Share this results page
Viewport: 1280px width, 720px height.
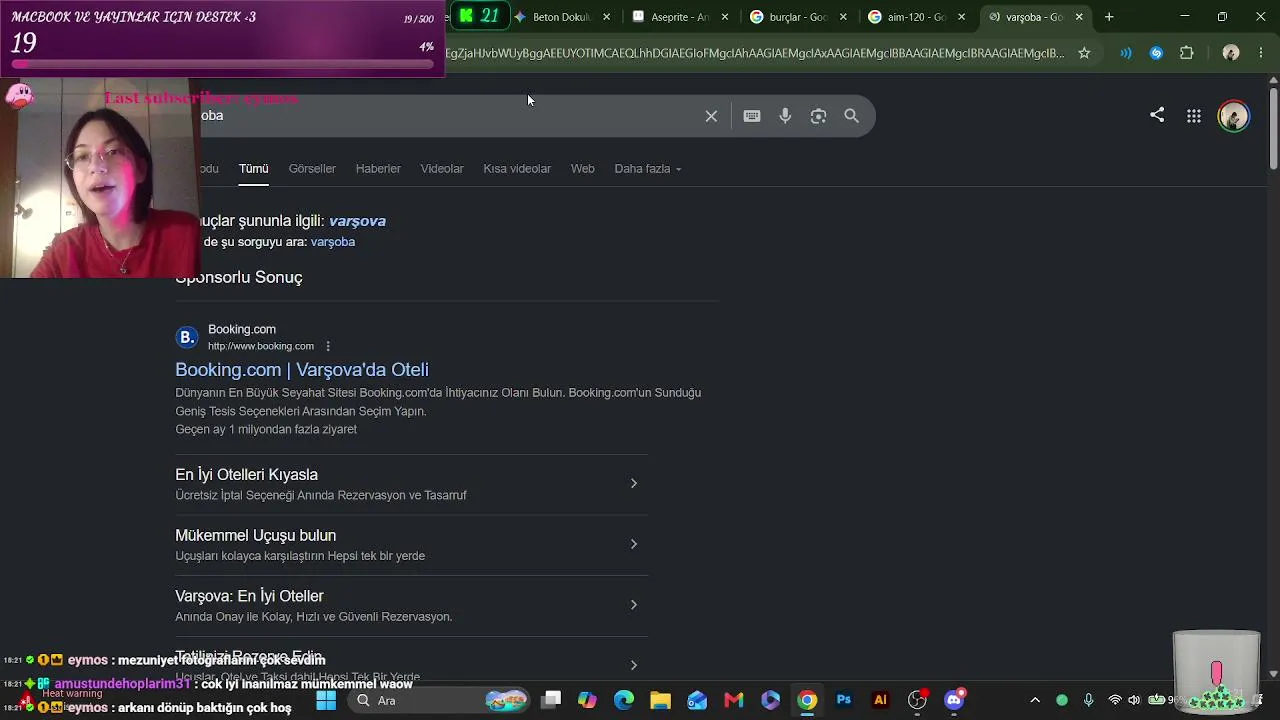click(1157, 115)
